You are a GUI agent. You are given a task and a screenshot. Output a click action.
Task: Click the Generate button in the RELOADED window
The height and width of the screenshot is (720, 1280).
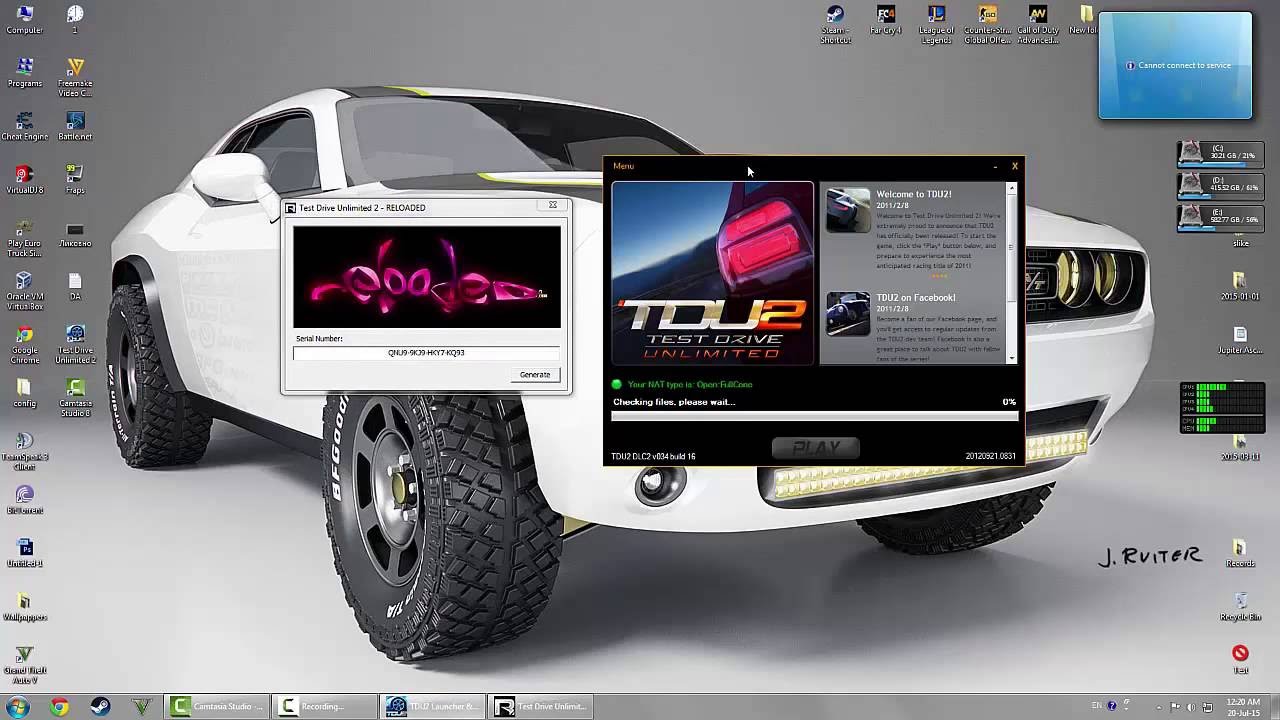coord(535,375)
